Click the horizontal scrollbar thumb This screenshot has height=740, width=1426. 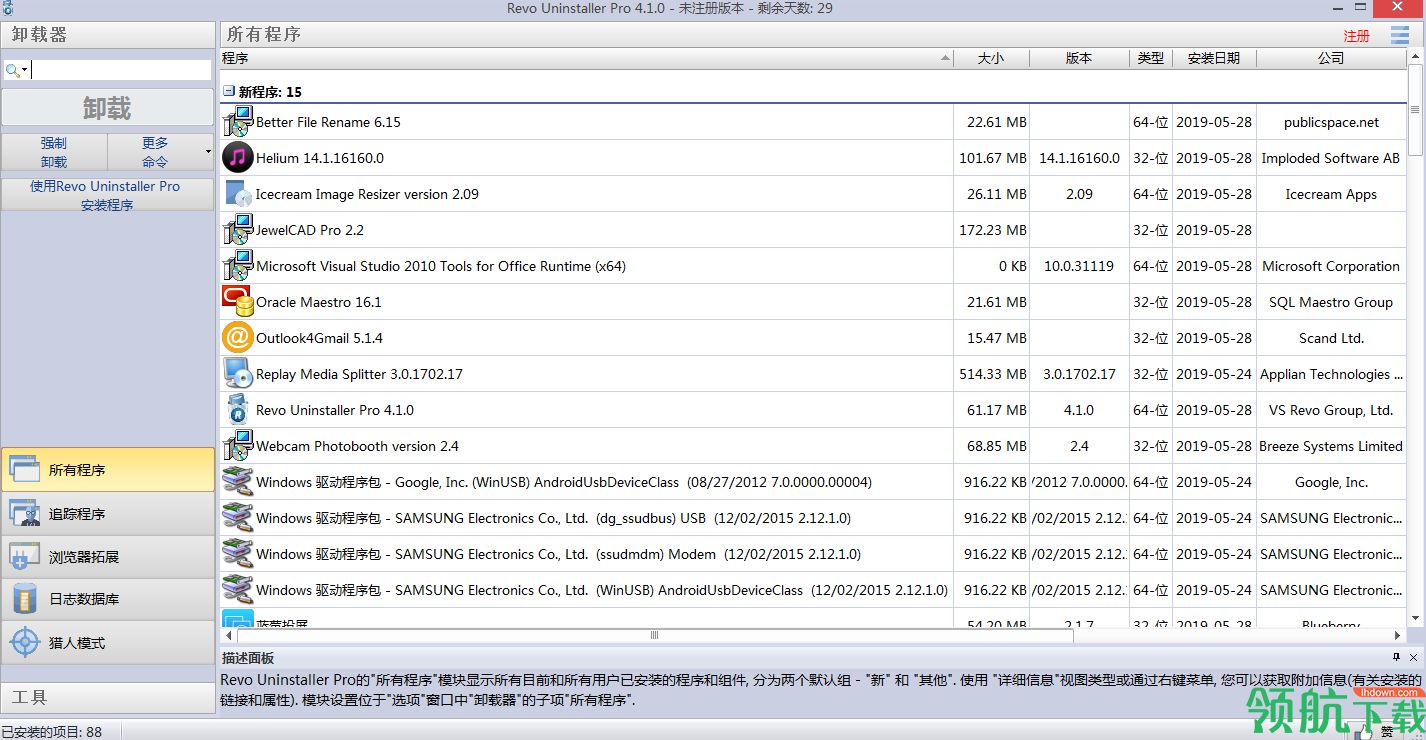tap(654, 635)
